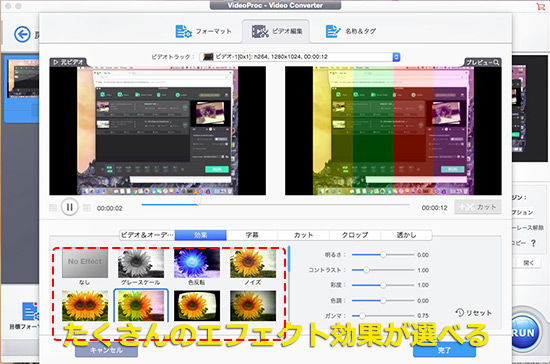Open the フォーマット format tab
The image size is (550, 364).
click(203, 32)
